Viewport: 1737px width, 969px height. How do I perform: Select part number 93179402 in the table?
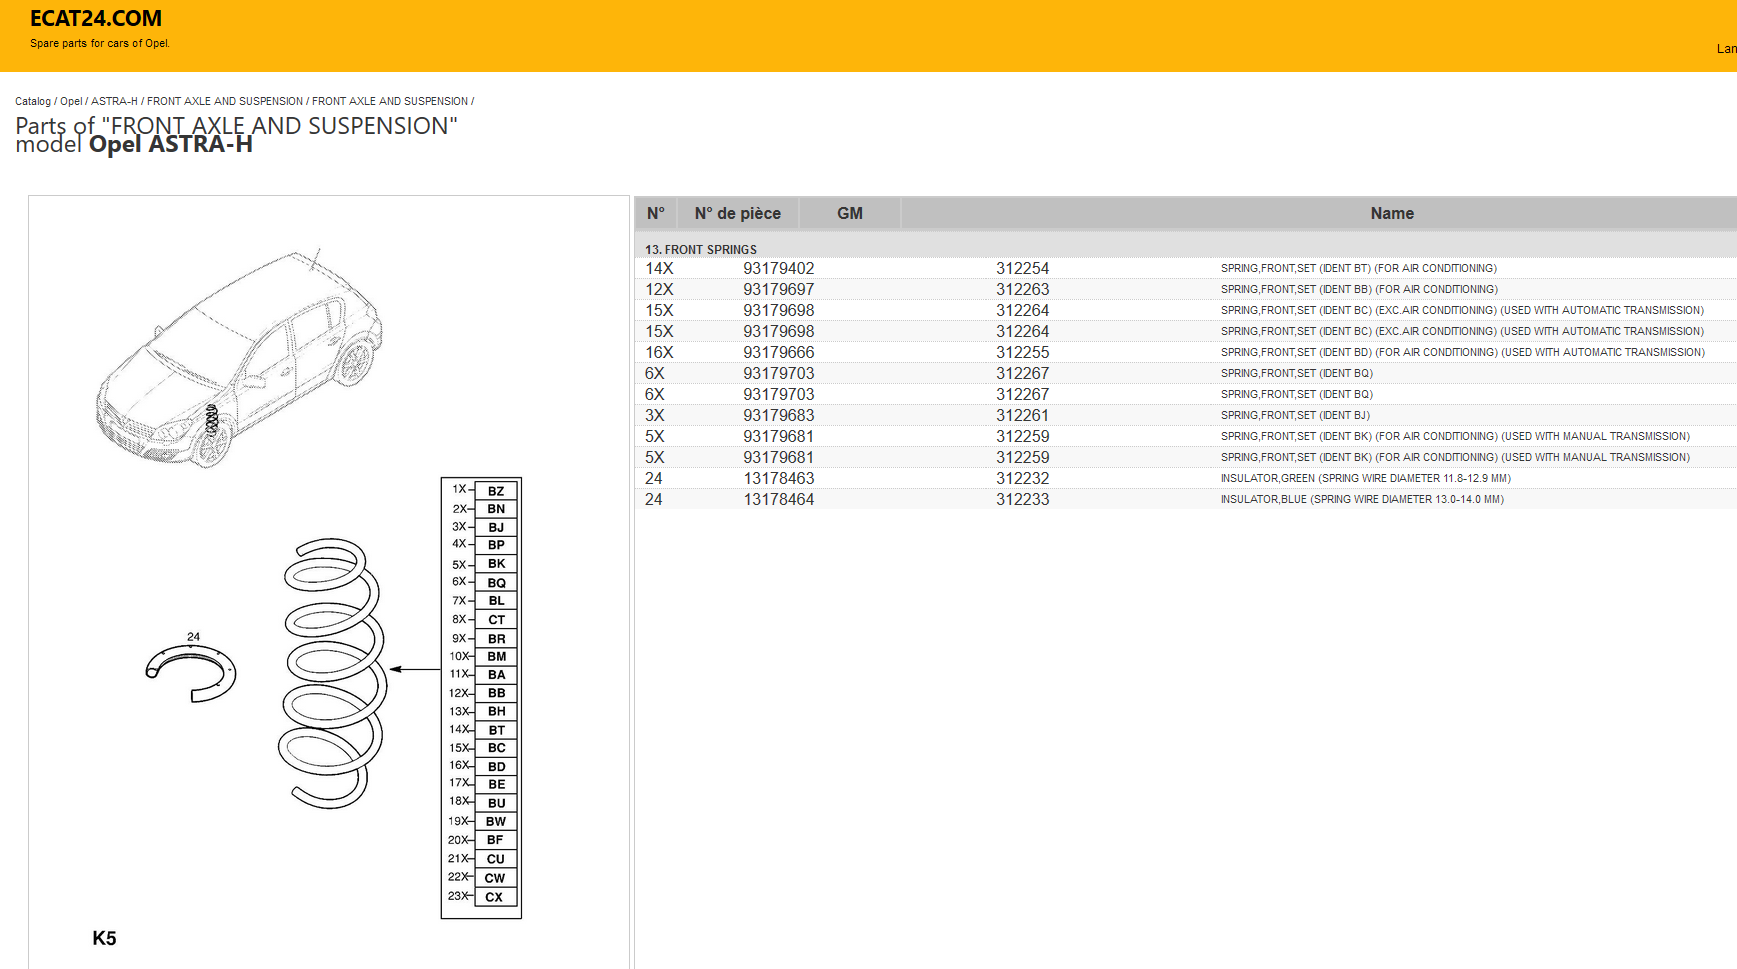[x=778, y=268]
